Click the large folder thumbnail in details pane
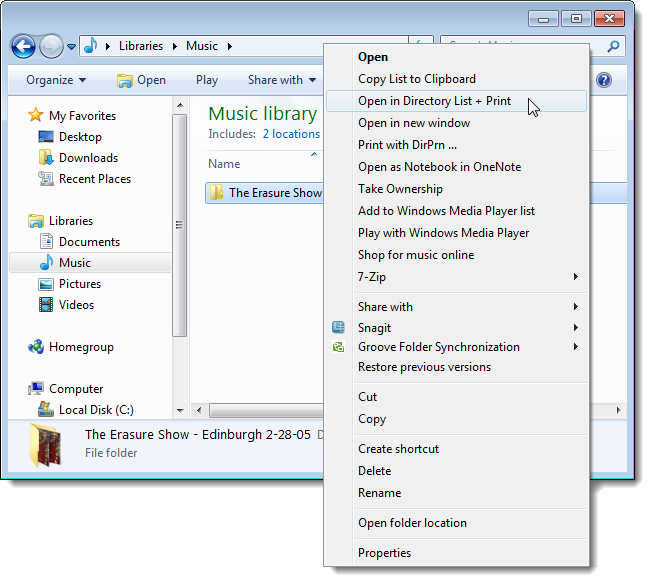This screenshot has height=582, width=650. [46, 445]
